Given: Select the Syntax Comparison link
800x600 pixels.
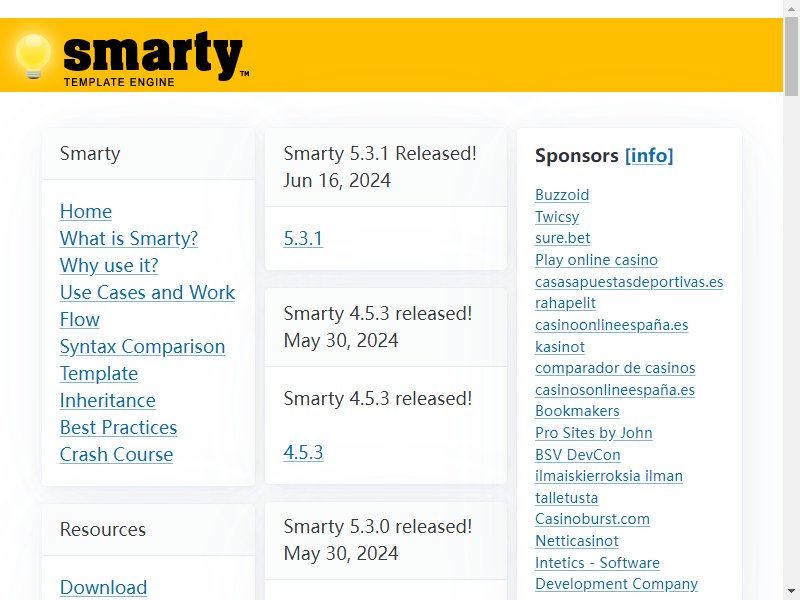Looking at the screenshot, I should click(x=142, y=346).
